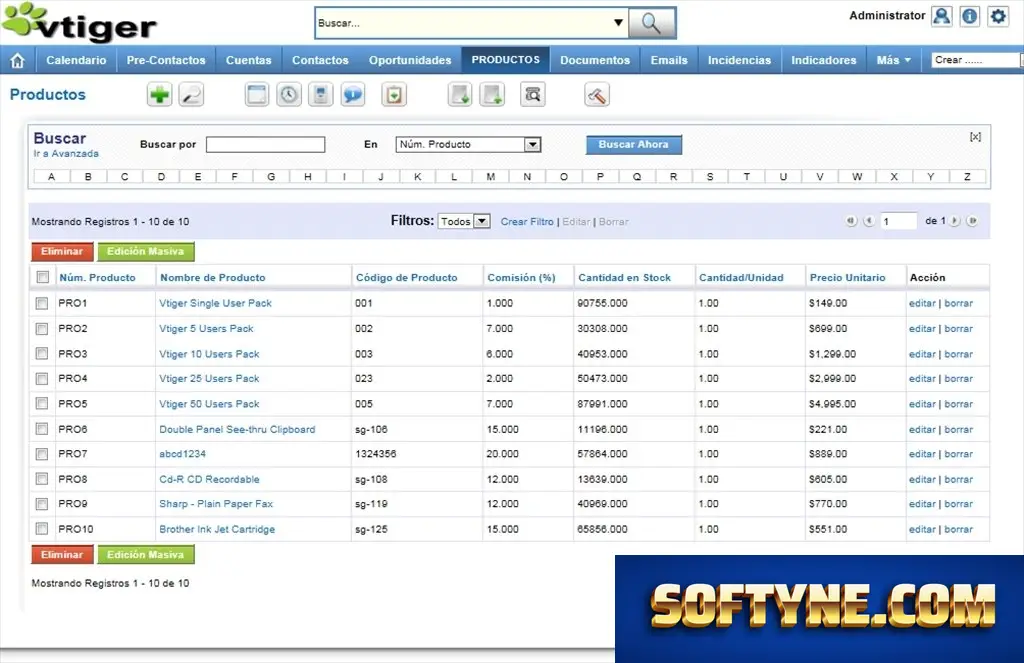The width and height of the screenshot is (1024, 663).
Task: Open the Pre-Contactos tab
Action: point(166,61)
